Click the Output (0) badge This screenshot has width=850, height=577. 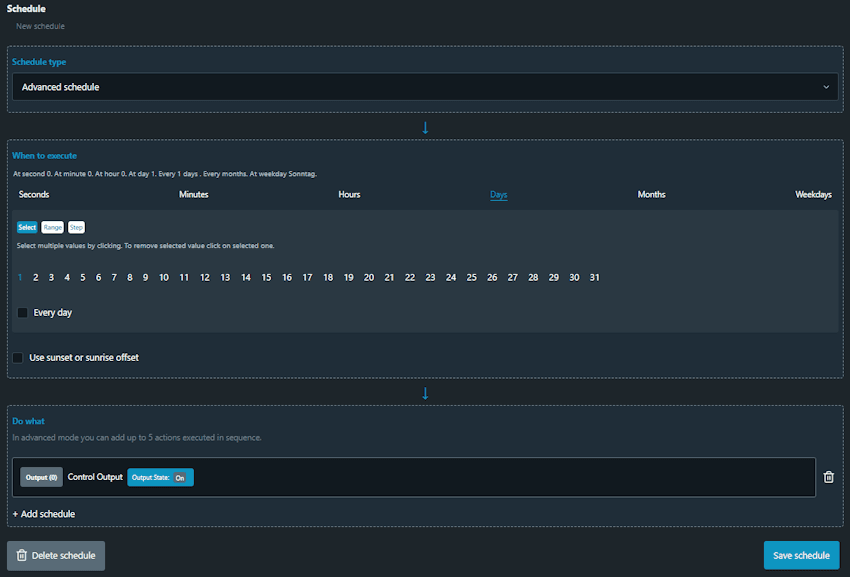[x=41, y=477]
